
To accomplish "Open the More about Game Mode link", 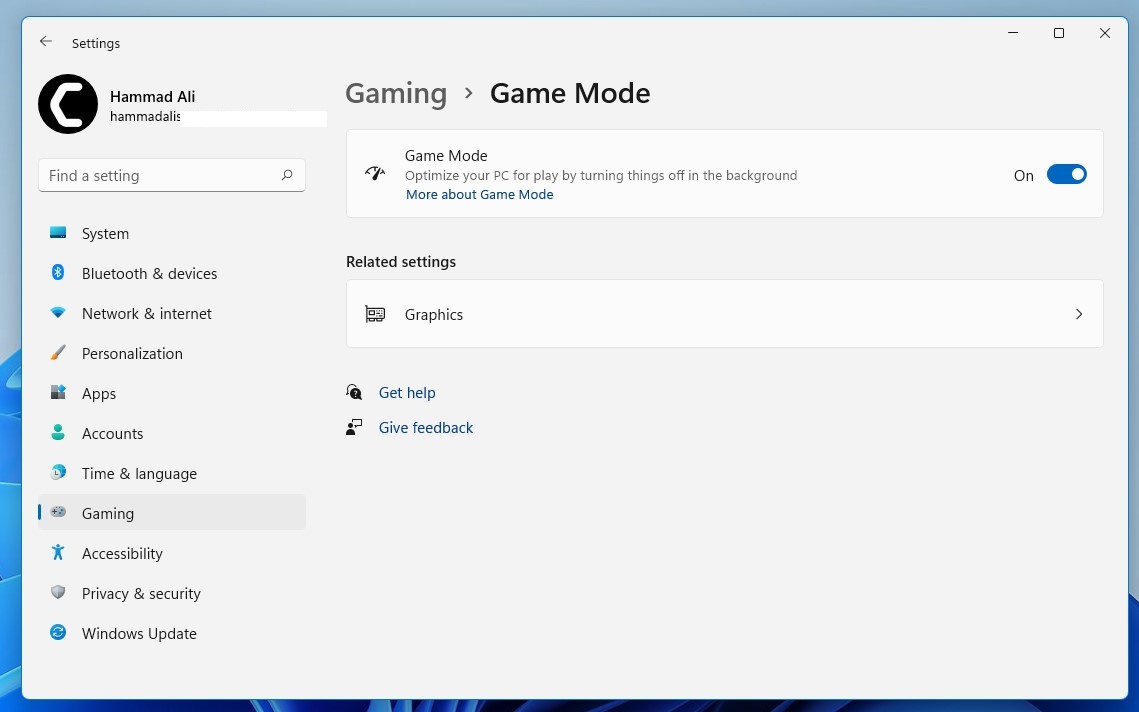I will pos(479,195).
